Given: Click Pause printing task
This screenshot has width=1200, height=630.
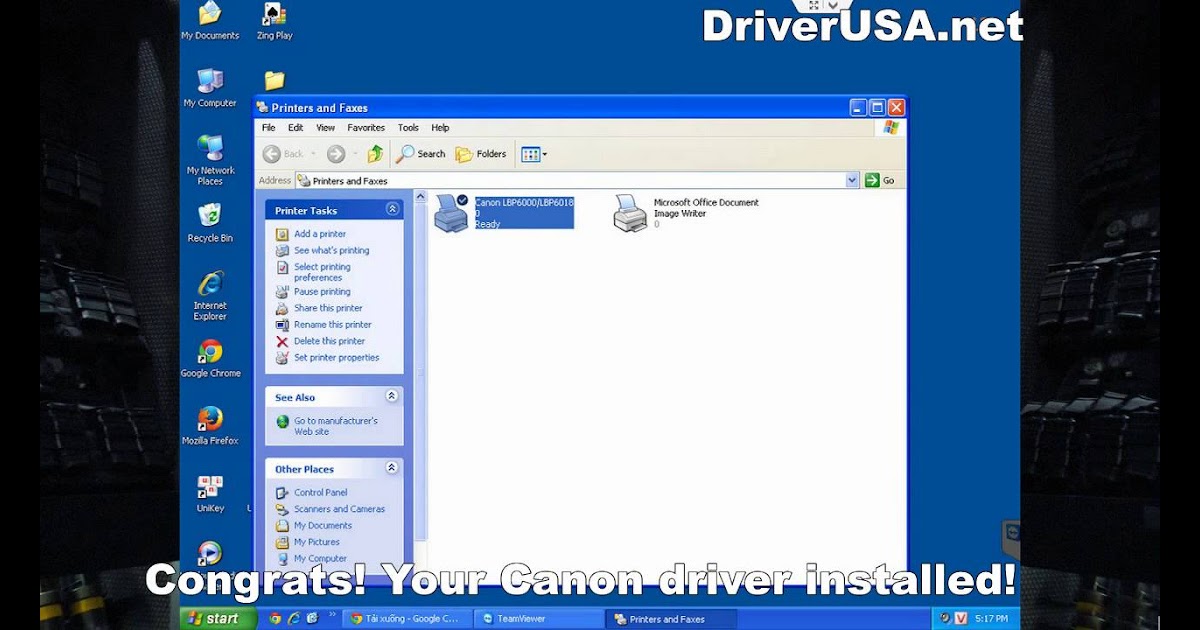Looking at the screenshot, I should [x=322, y=292].
